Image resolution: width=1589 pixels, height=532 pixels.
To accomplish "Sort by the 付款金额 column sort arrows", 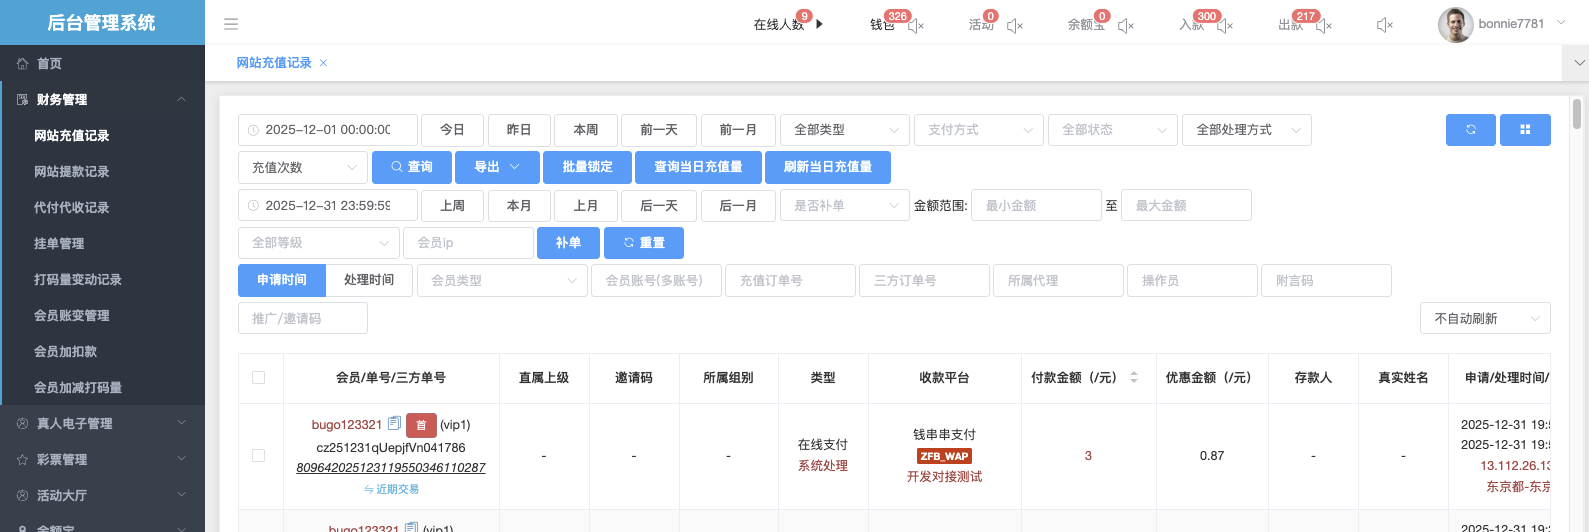I will coord(1134,378).
